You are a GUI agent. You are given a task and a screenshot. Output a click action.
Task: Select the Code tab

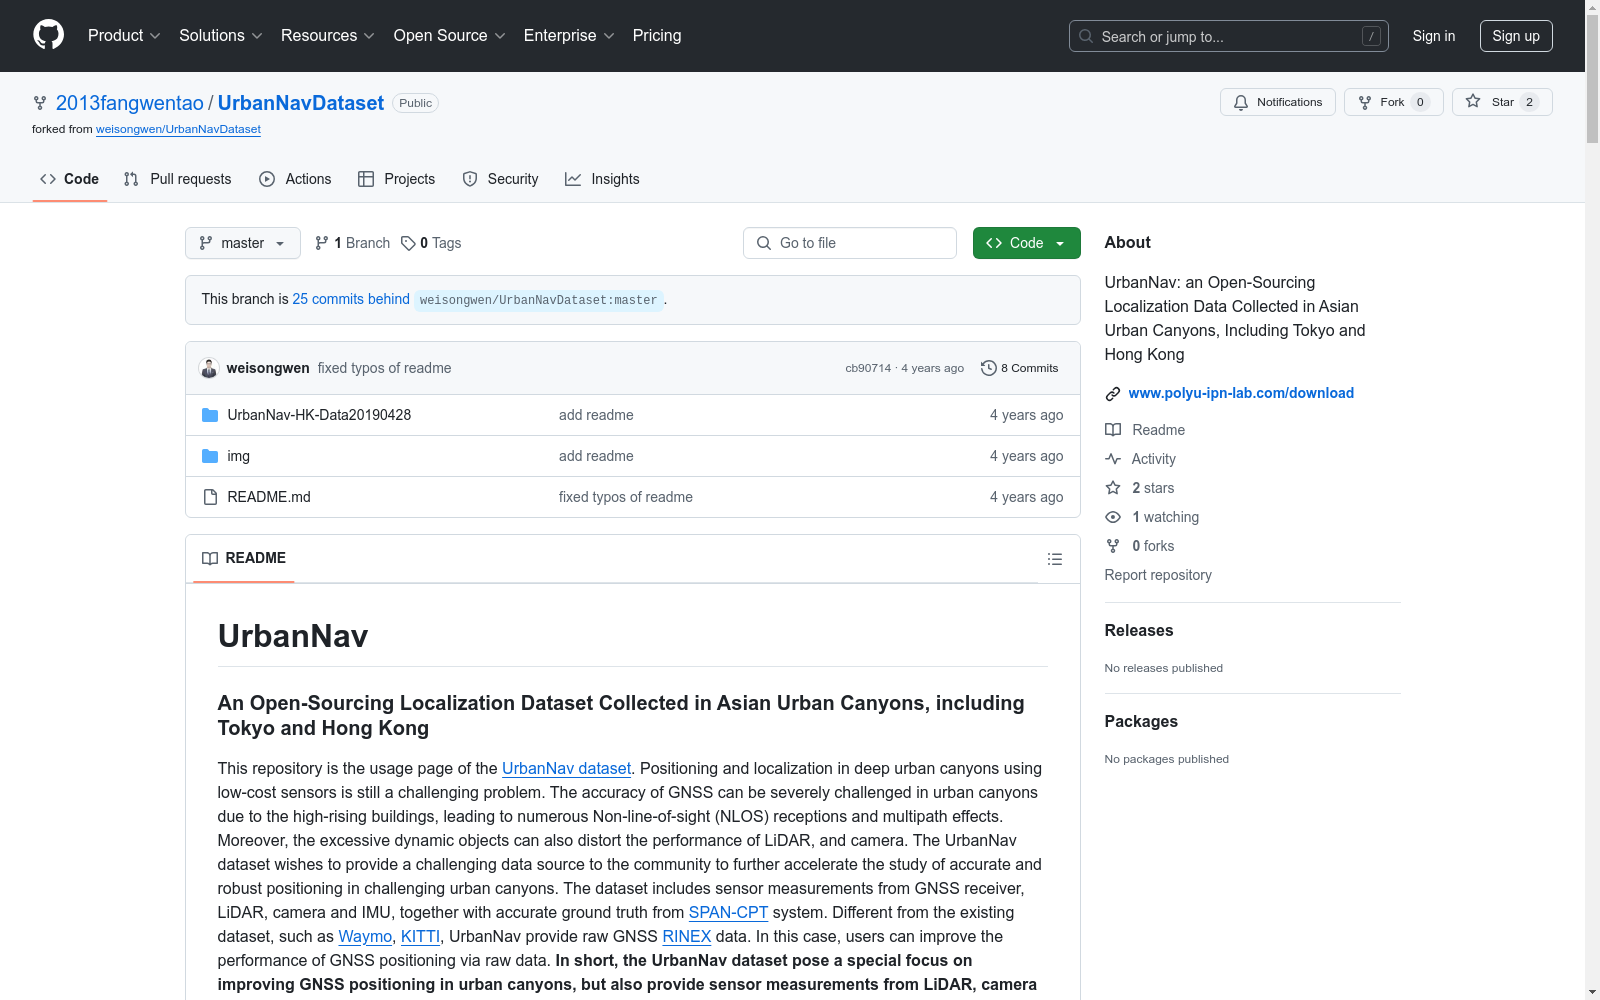point(70,179)
